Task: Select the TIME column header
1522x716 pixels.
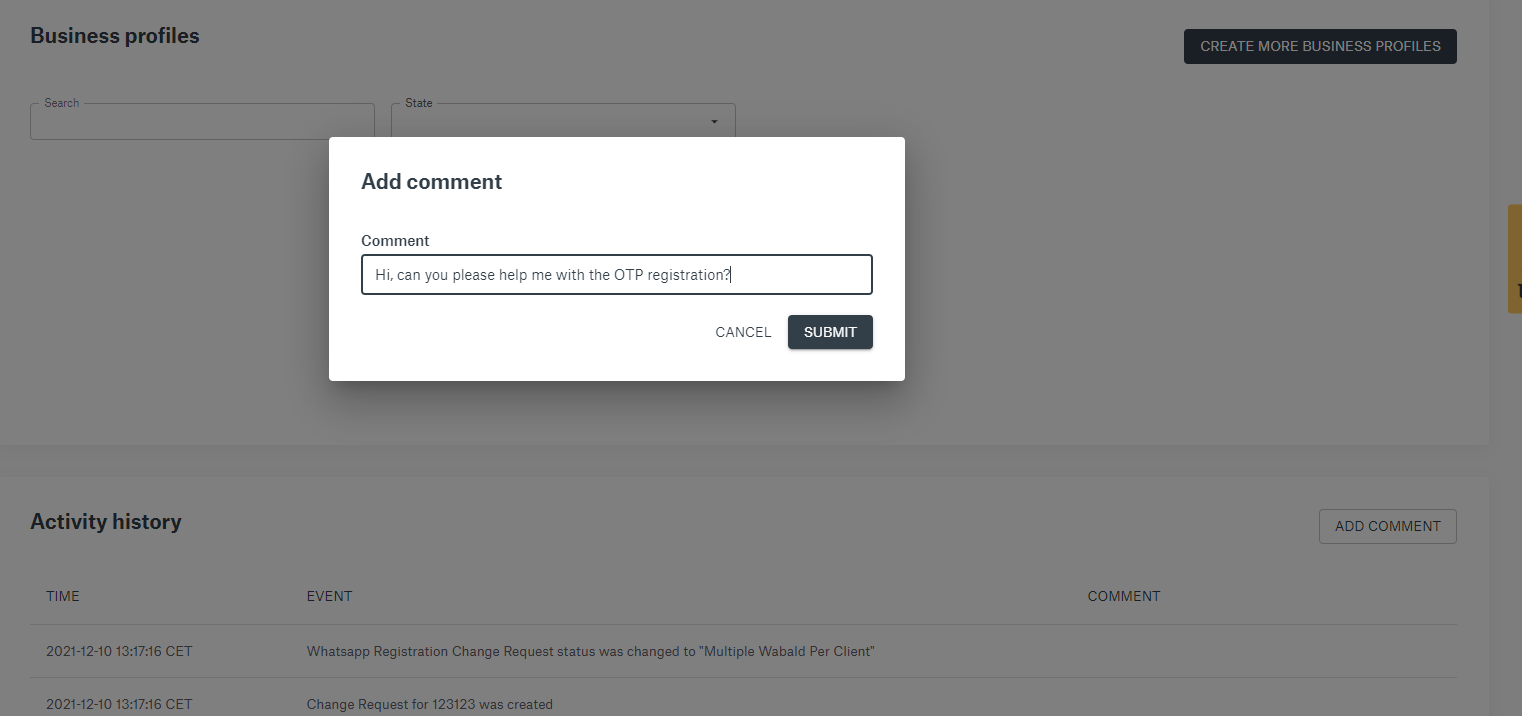Action: [x=63, y=596]
